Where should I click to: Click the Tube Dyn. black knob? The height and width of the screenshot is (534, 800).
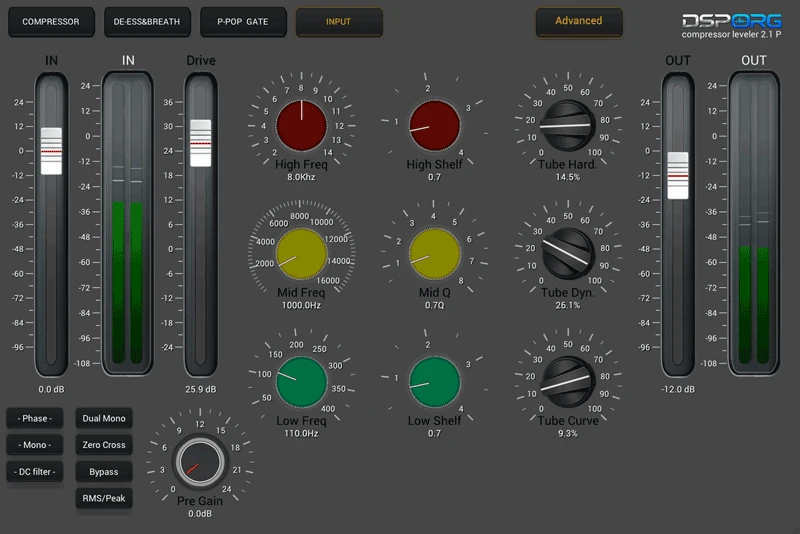(567, 253)
